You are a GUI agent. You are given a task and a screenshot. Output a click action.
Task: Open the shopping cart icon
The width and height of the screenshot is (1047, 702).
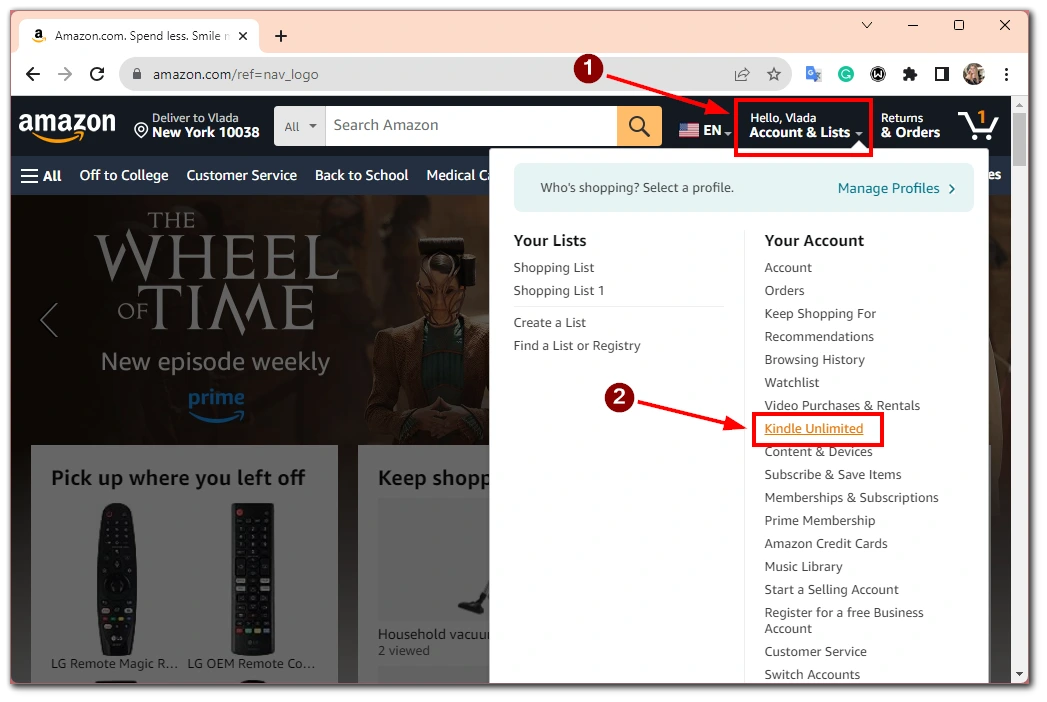tap(978, 125)
